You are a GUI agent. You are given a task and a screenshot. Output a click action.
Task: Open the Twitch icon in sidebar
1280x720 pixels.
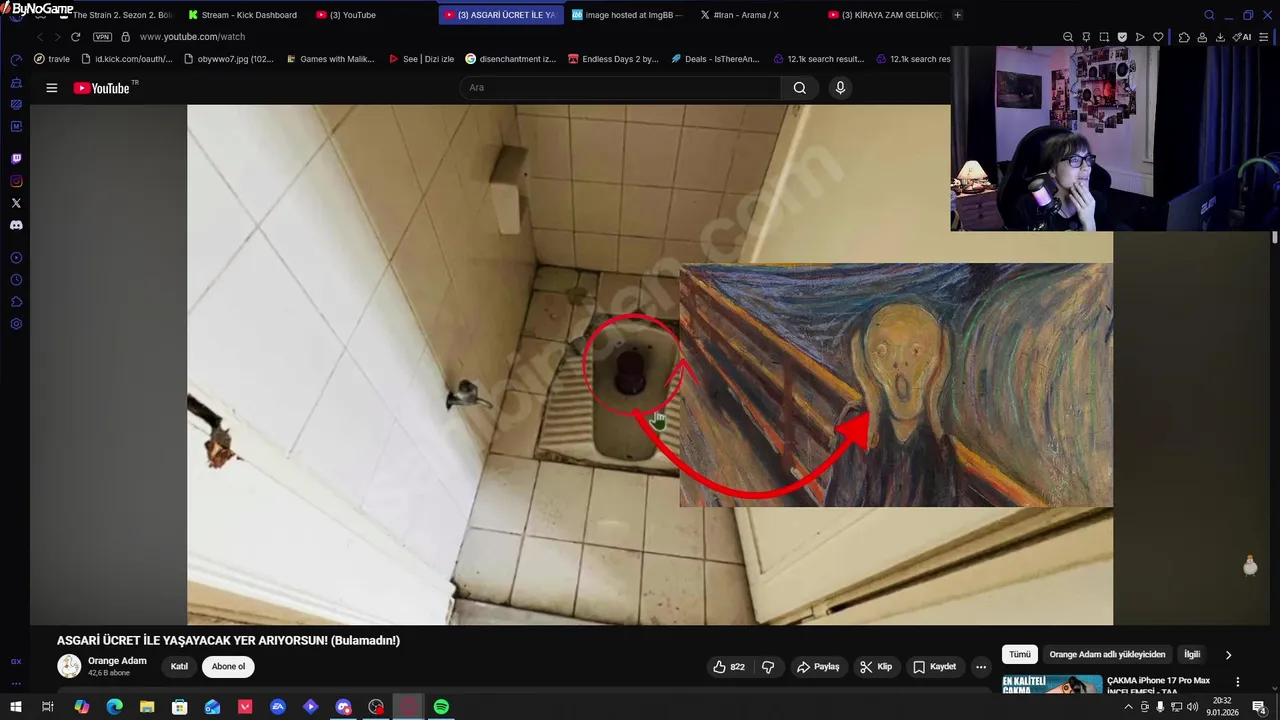pyautogui.click(x=16, y=159)
